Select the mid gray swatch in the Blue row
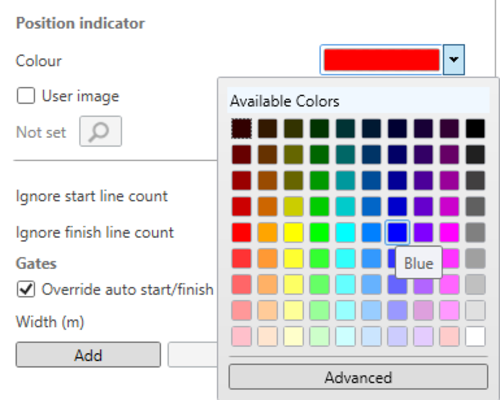Viewport: 500px width, 400px height. tap(475, 232)
